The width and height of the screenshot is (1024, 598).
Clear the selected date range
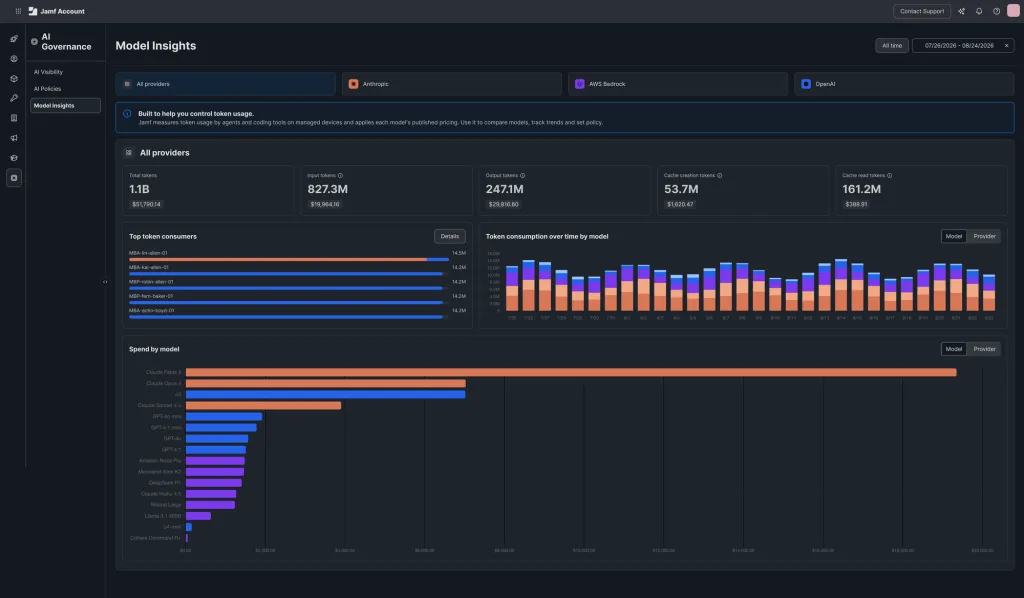1006,46
